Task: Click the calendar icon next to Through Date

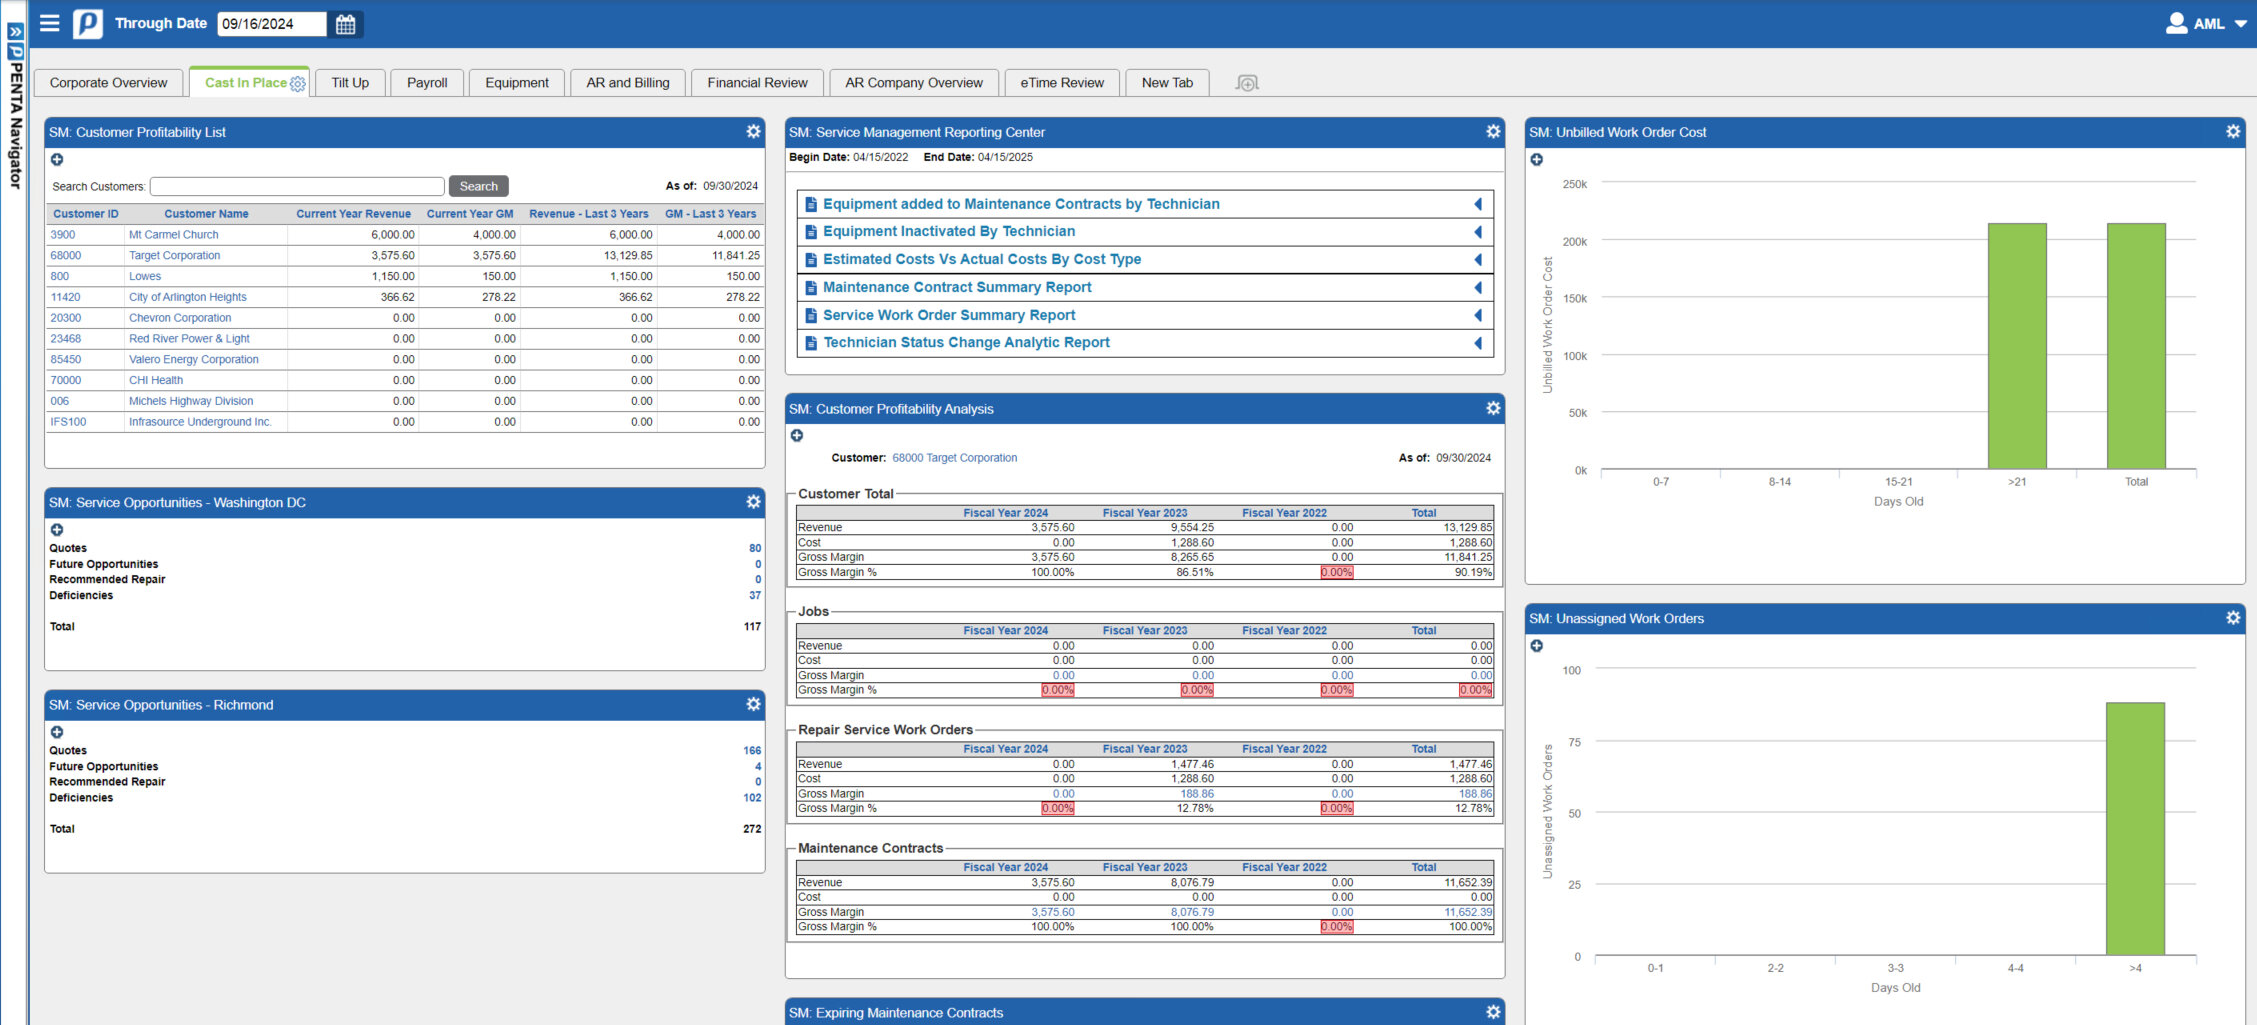Action: coord(345,24)
